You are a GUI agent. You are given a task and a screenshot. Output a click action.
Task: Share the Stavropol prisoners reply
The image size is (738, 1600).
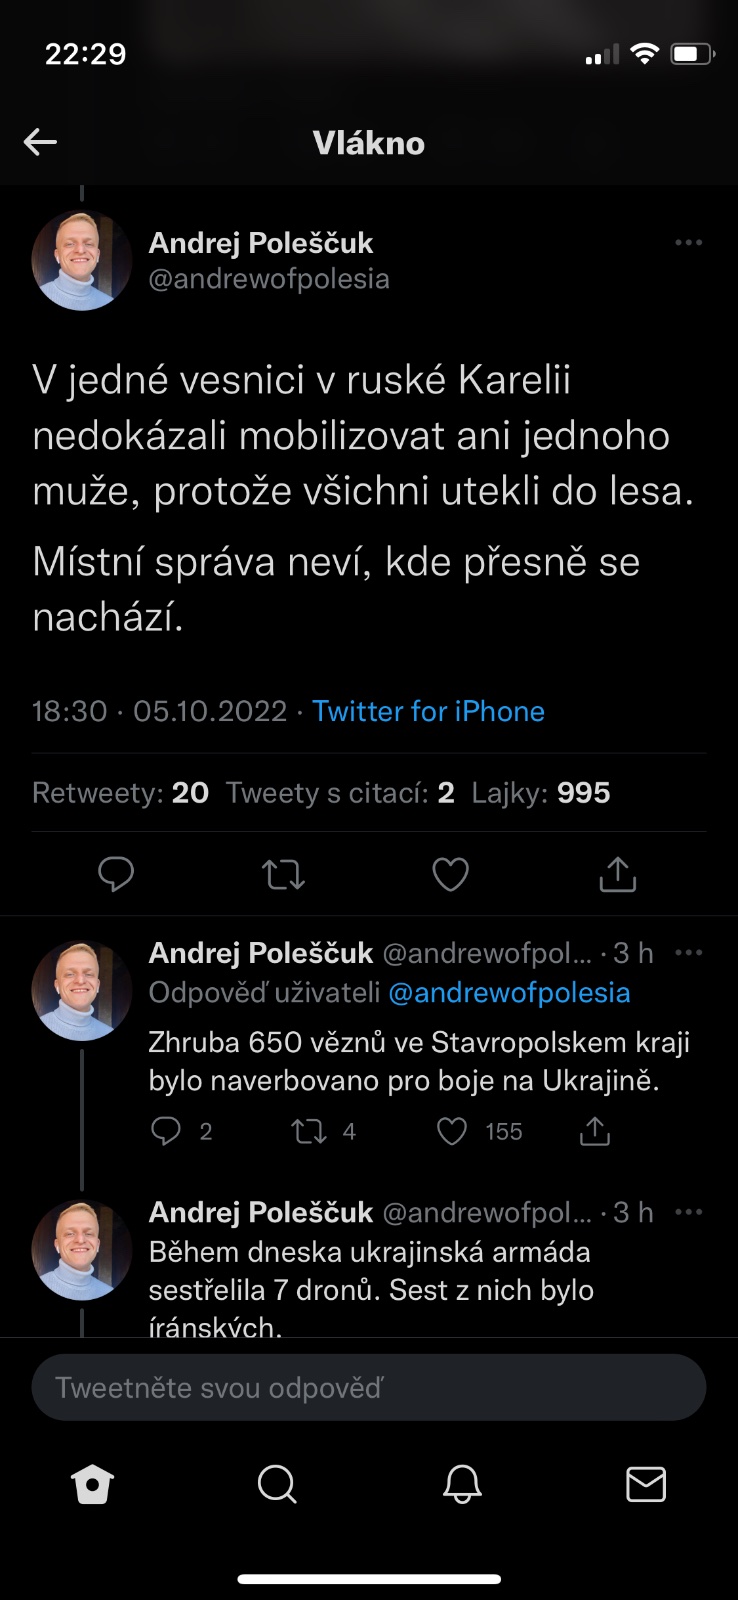coord(595,1131)
